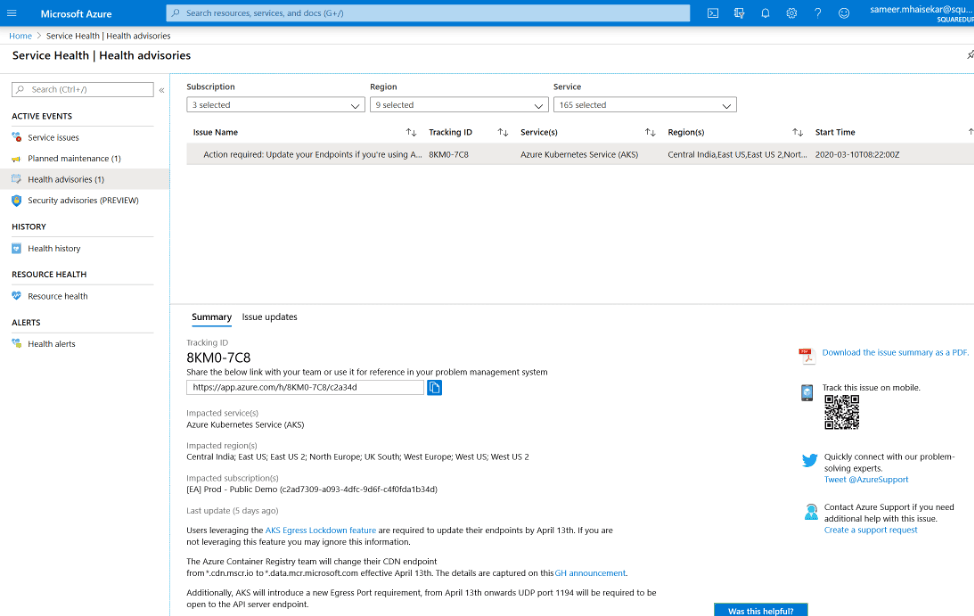Collapse the sidebar with double chevron
This screenshot has height=616, width=974.
tap(162, 90)
